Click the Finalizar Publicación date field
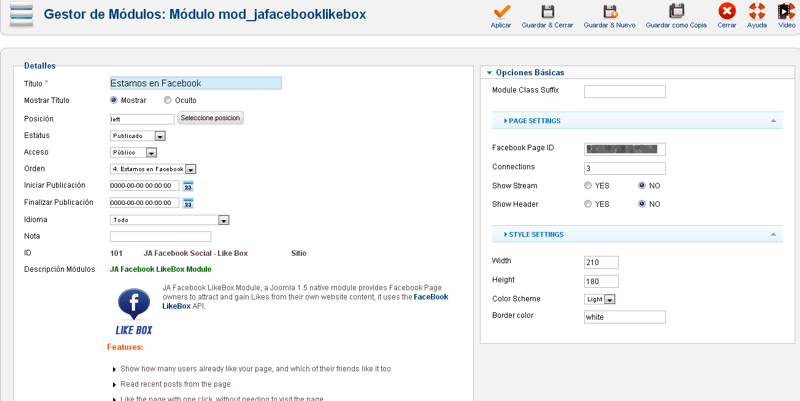The width and height of the screenshot is (800, 401). (x=145, y=203)
